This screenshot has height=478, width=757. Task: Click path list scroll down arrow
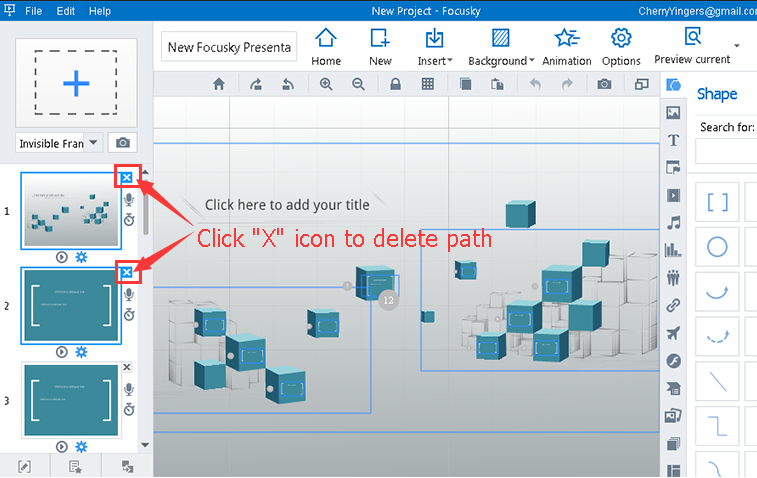point(145,445)
